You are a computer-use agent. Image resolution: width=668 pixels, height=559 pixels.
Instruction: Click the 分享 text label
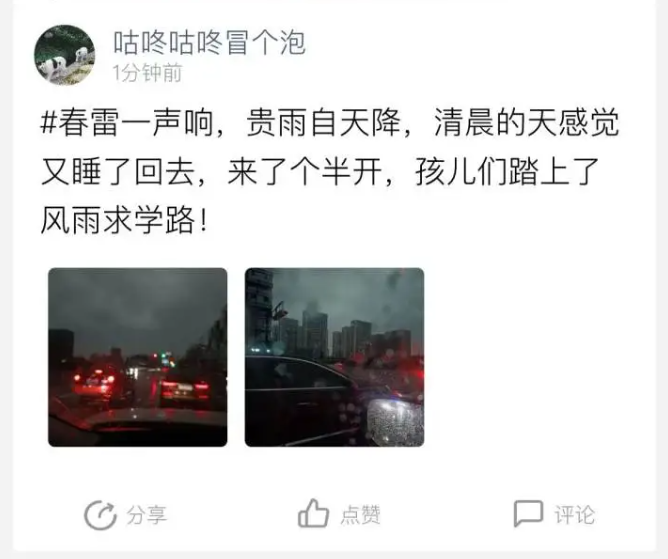point(146,515)
